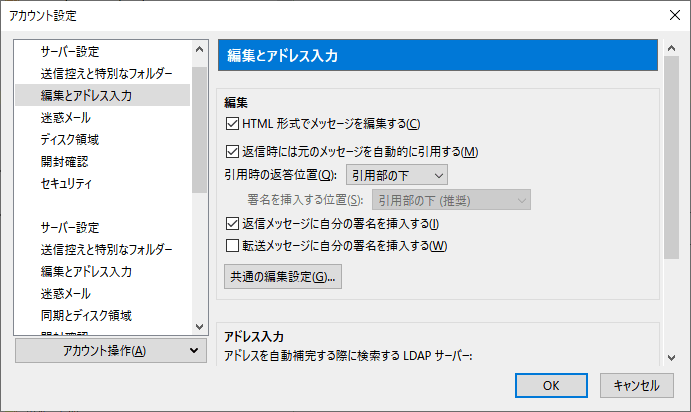Select first 迷惑メール tree item
691x412 pixels.
pyautogui.click(x=66, y=118)
